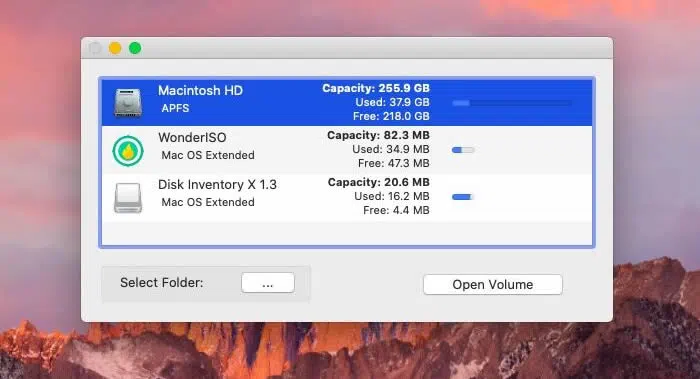
Task: Click Capacity: 82.3 MB text
Action: 378,135
